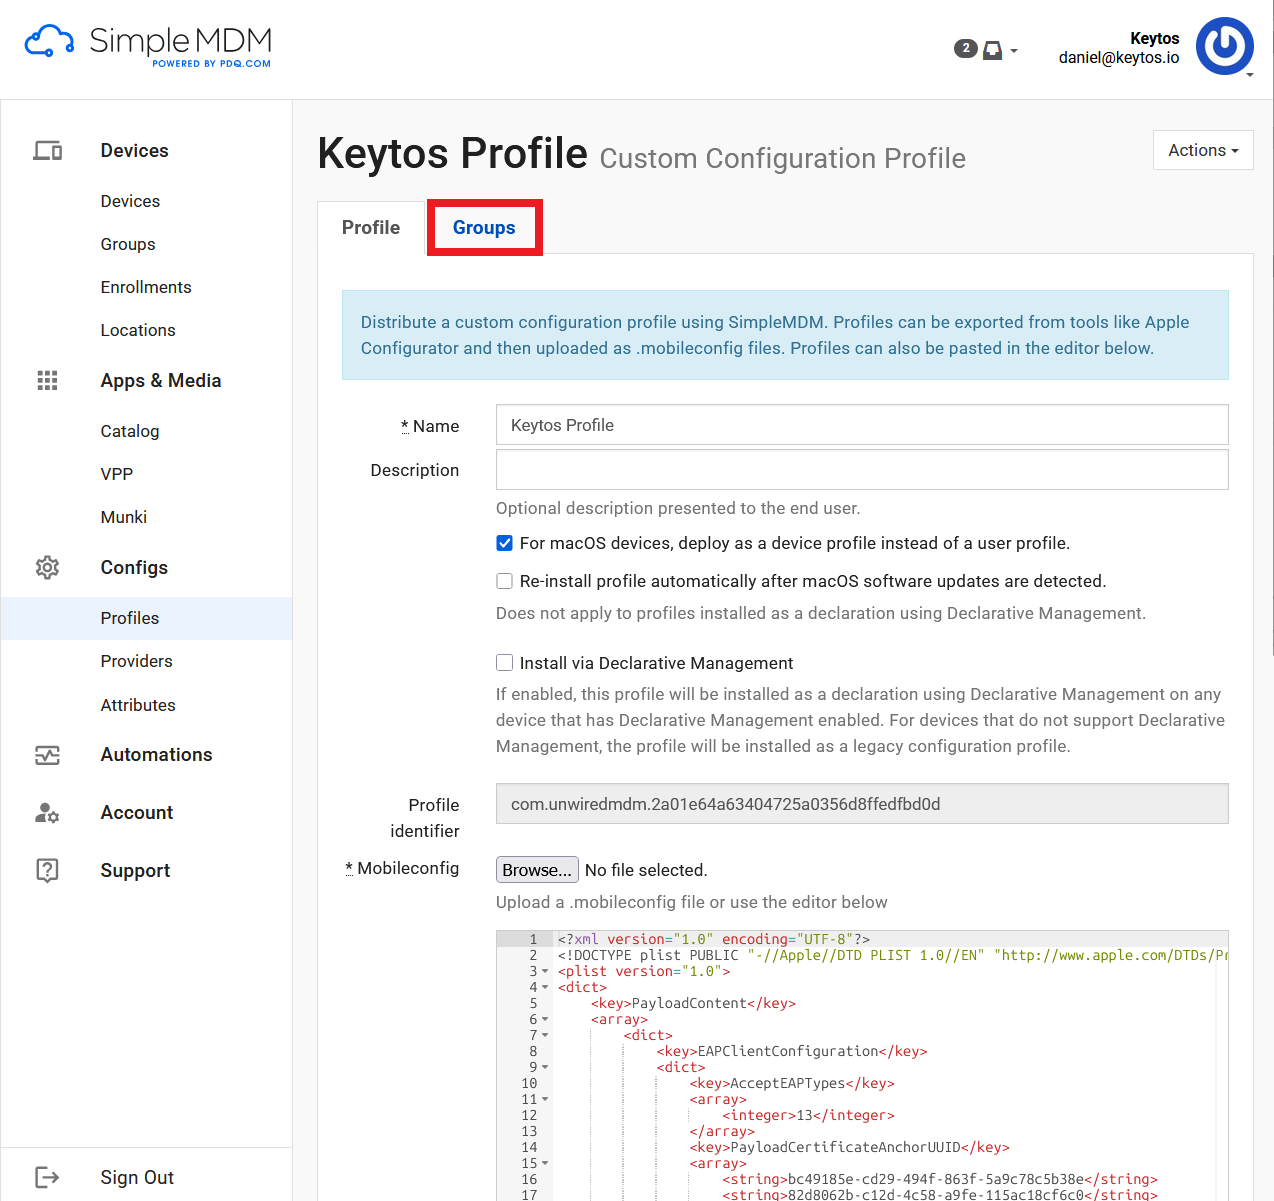The height and width of the screenshot is (1201, 1274).
Task: Click PayloadCertificateAnchorUUID key in editor
Action: (x=849, y=1148)
